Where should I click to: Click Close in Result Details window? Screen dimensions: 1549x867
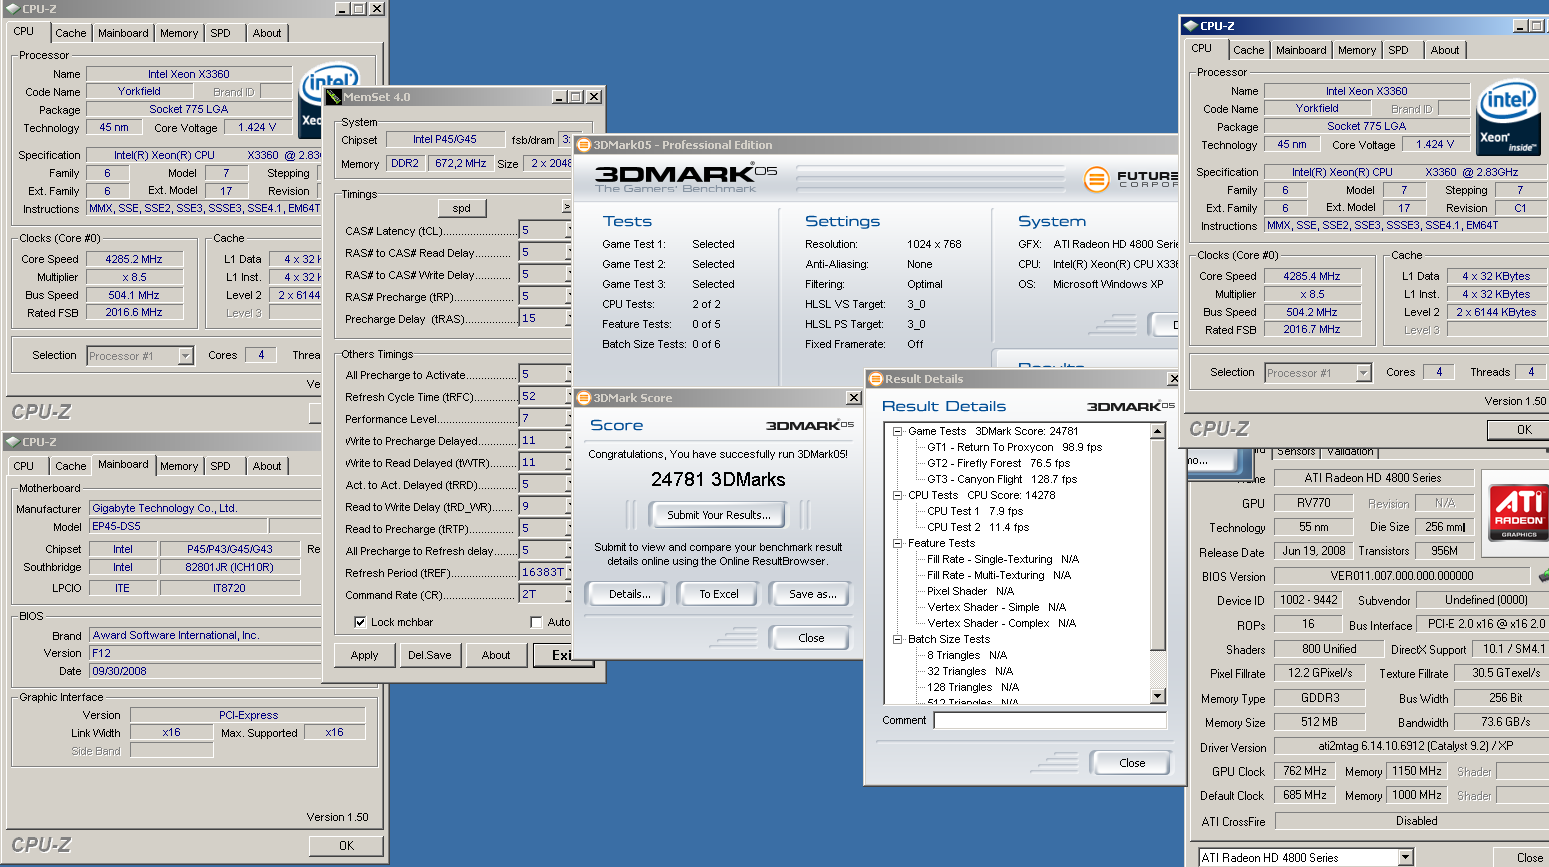tap(1132, 763)
